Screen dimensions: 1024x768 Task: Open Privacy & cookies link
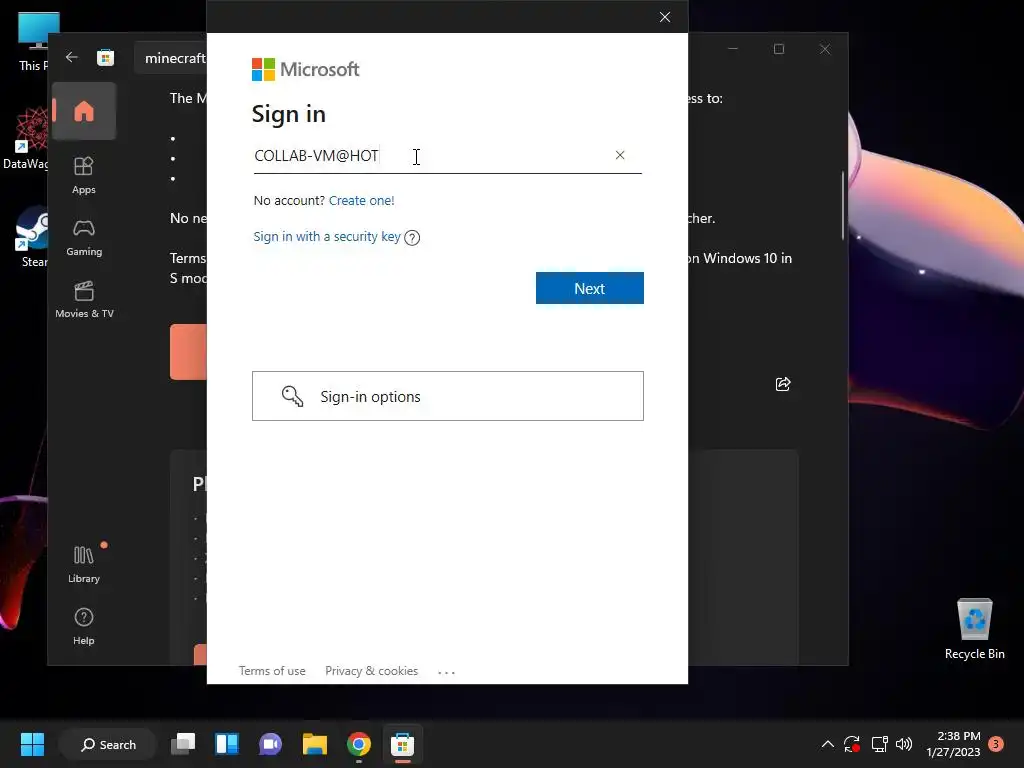click(x=371, y=671)
